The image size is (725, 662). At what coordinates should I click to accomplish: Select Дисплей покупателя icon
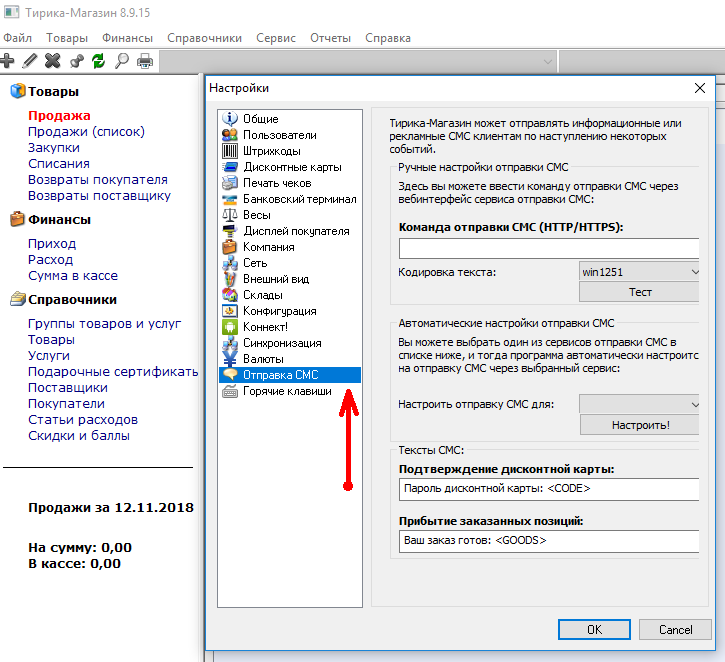pyautogui.click(x=230, y=231)
